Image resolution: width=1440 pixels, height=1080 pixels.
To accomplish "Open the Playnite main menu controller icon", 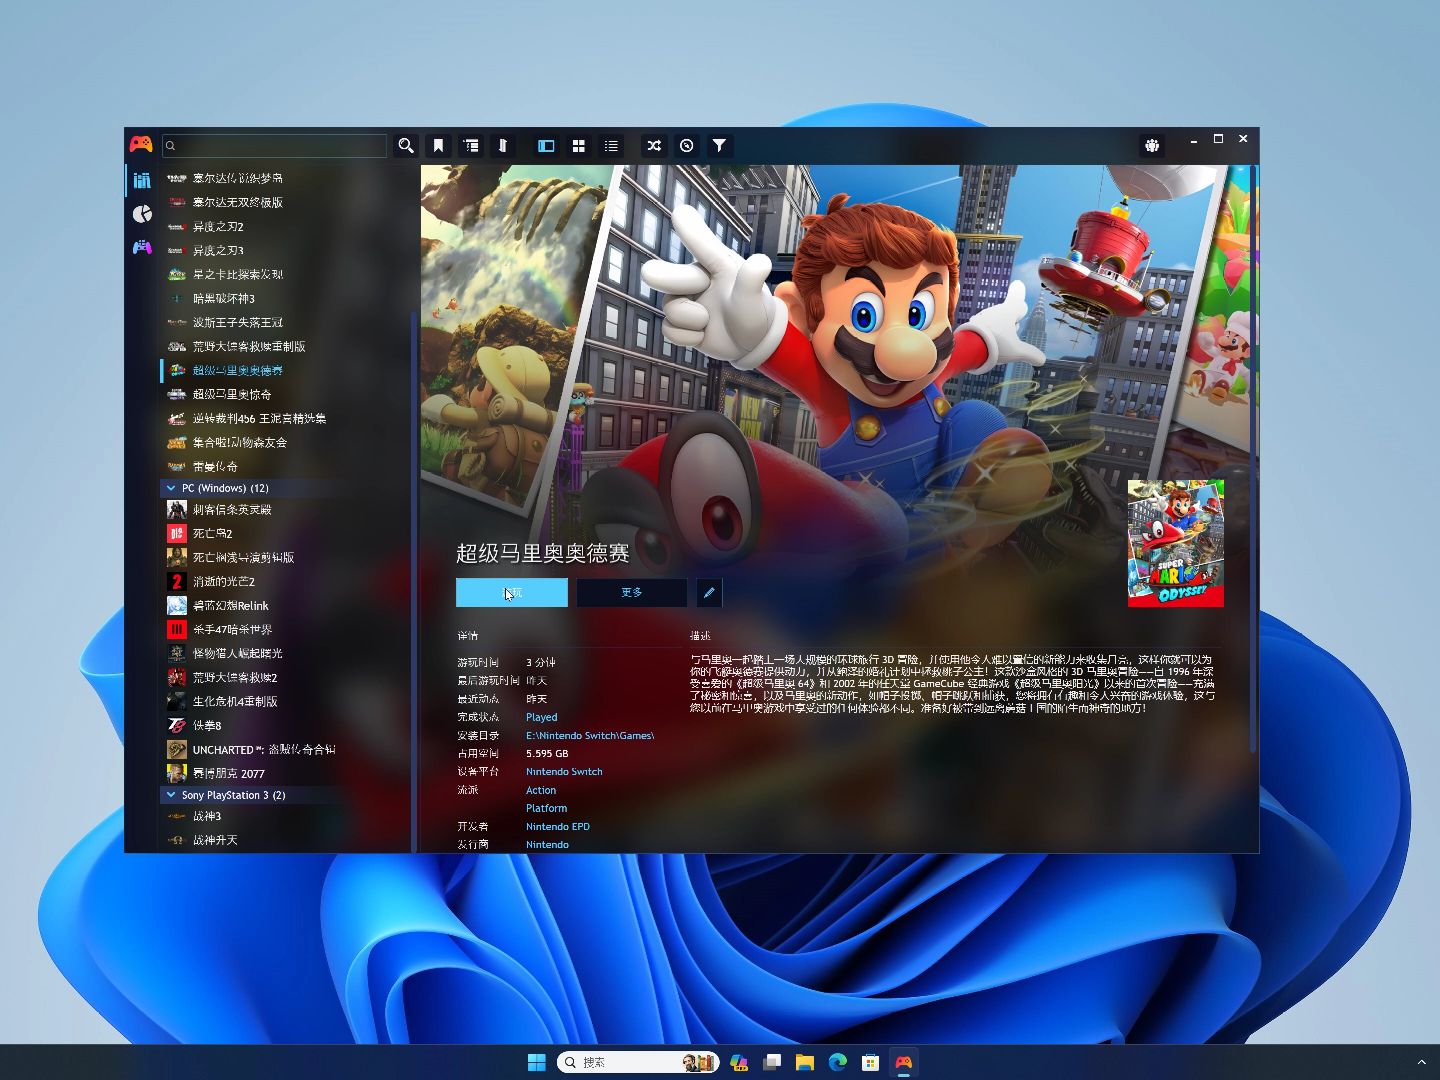I will (x=141, y=145).
